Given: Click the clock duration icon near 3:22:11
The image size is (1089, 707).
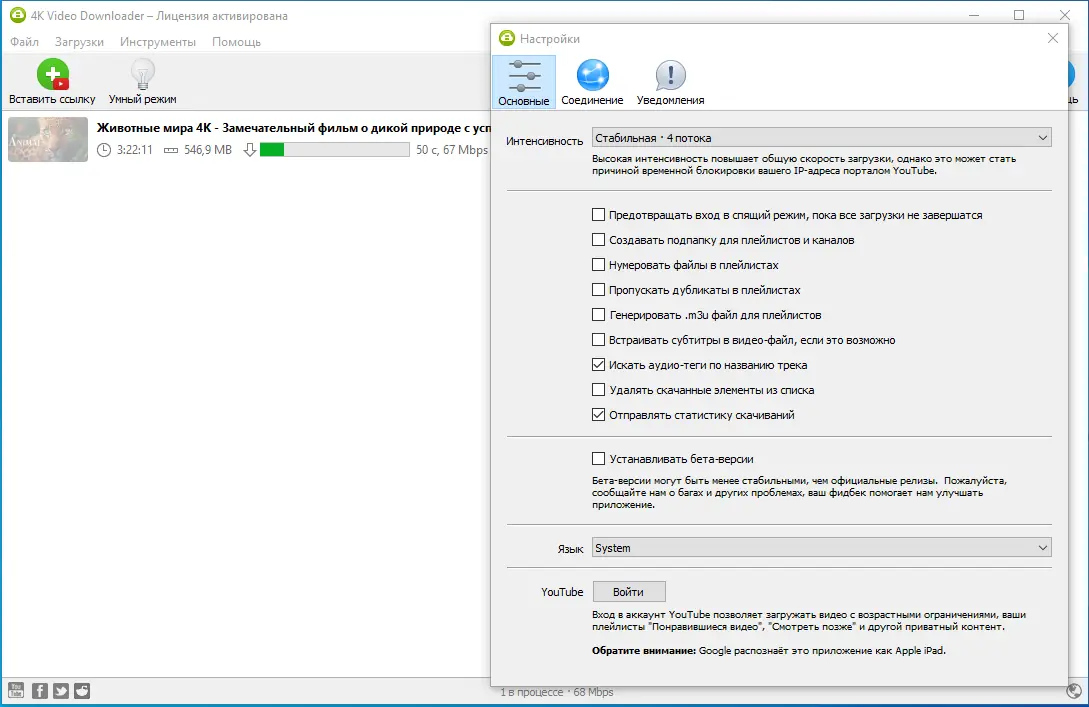Looking at the screenshot, I should point(103,149).
